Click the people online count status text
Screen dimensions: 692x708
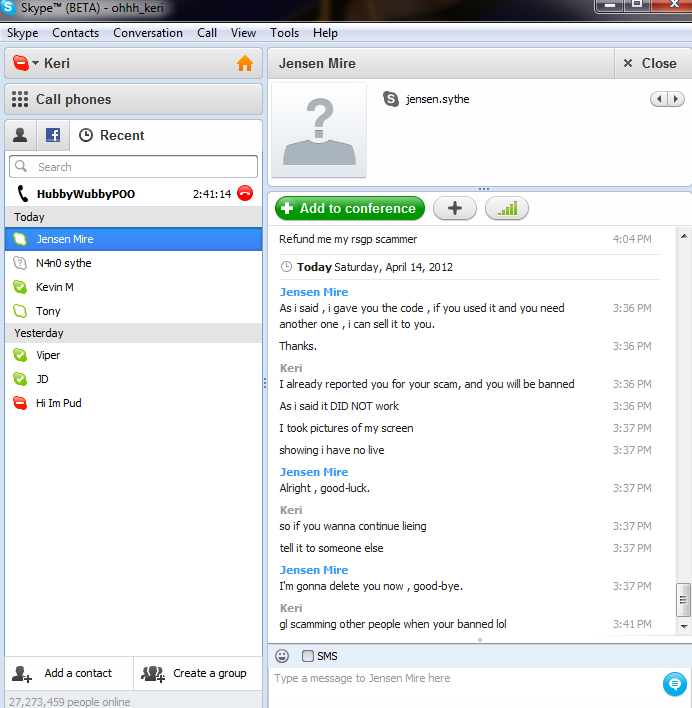click(70, 702)
